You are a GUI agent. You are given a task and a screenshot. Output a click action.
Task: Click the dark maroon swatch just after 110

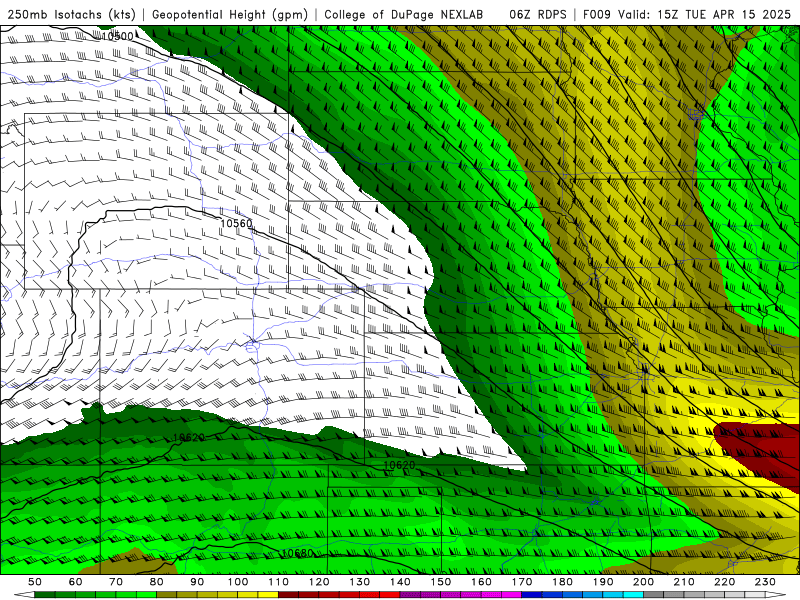[x=289, y=595]
